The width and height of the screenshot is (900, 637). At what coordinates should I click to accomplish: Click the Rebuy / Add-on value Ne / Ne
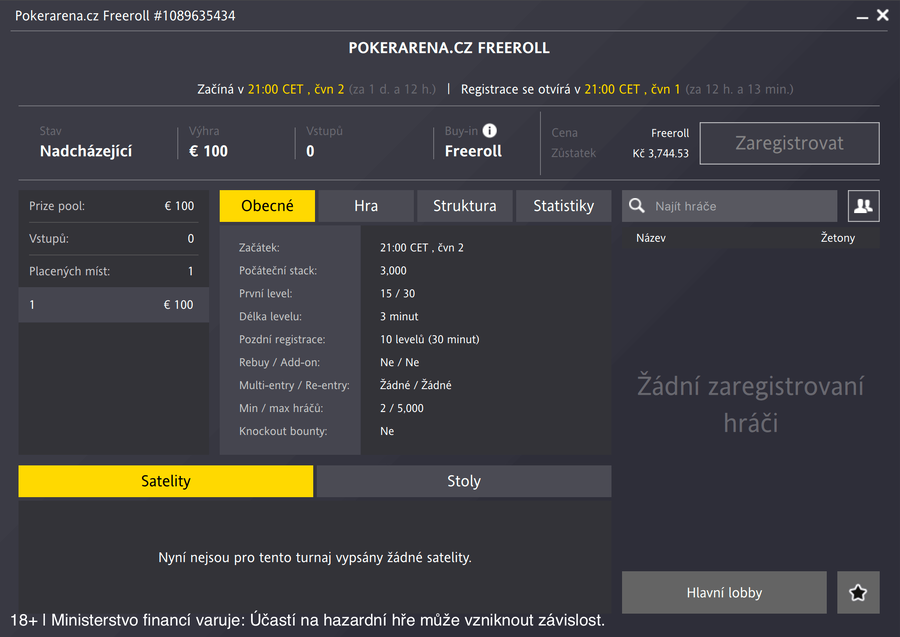tap(399, 362)
